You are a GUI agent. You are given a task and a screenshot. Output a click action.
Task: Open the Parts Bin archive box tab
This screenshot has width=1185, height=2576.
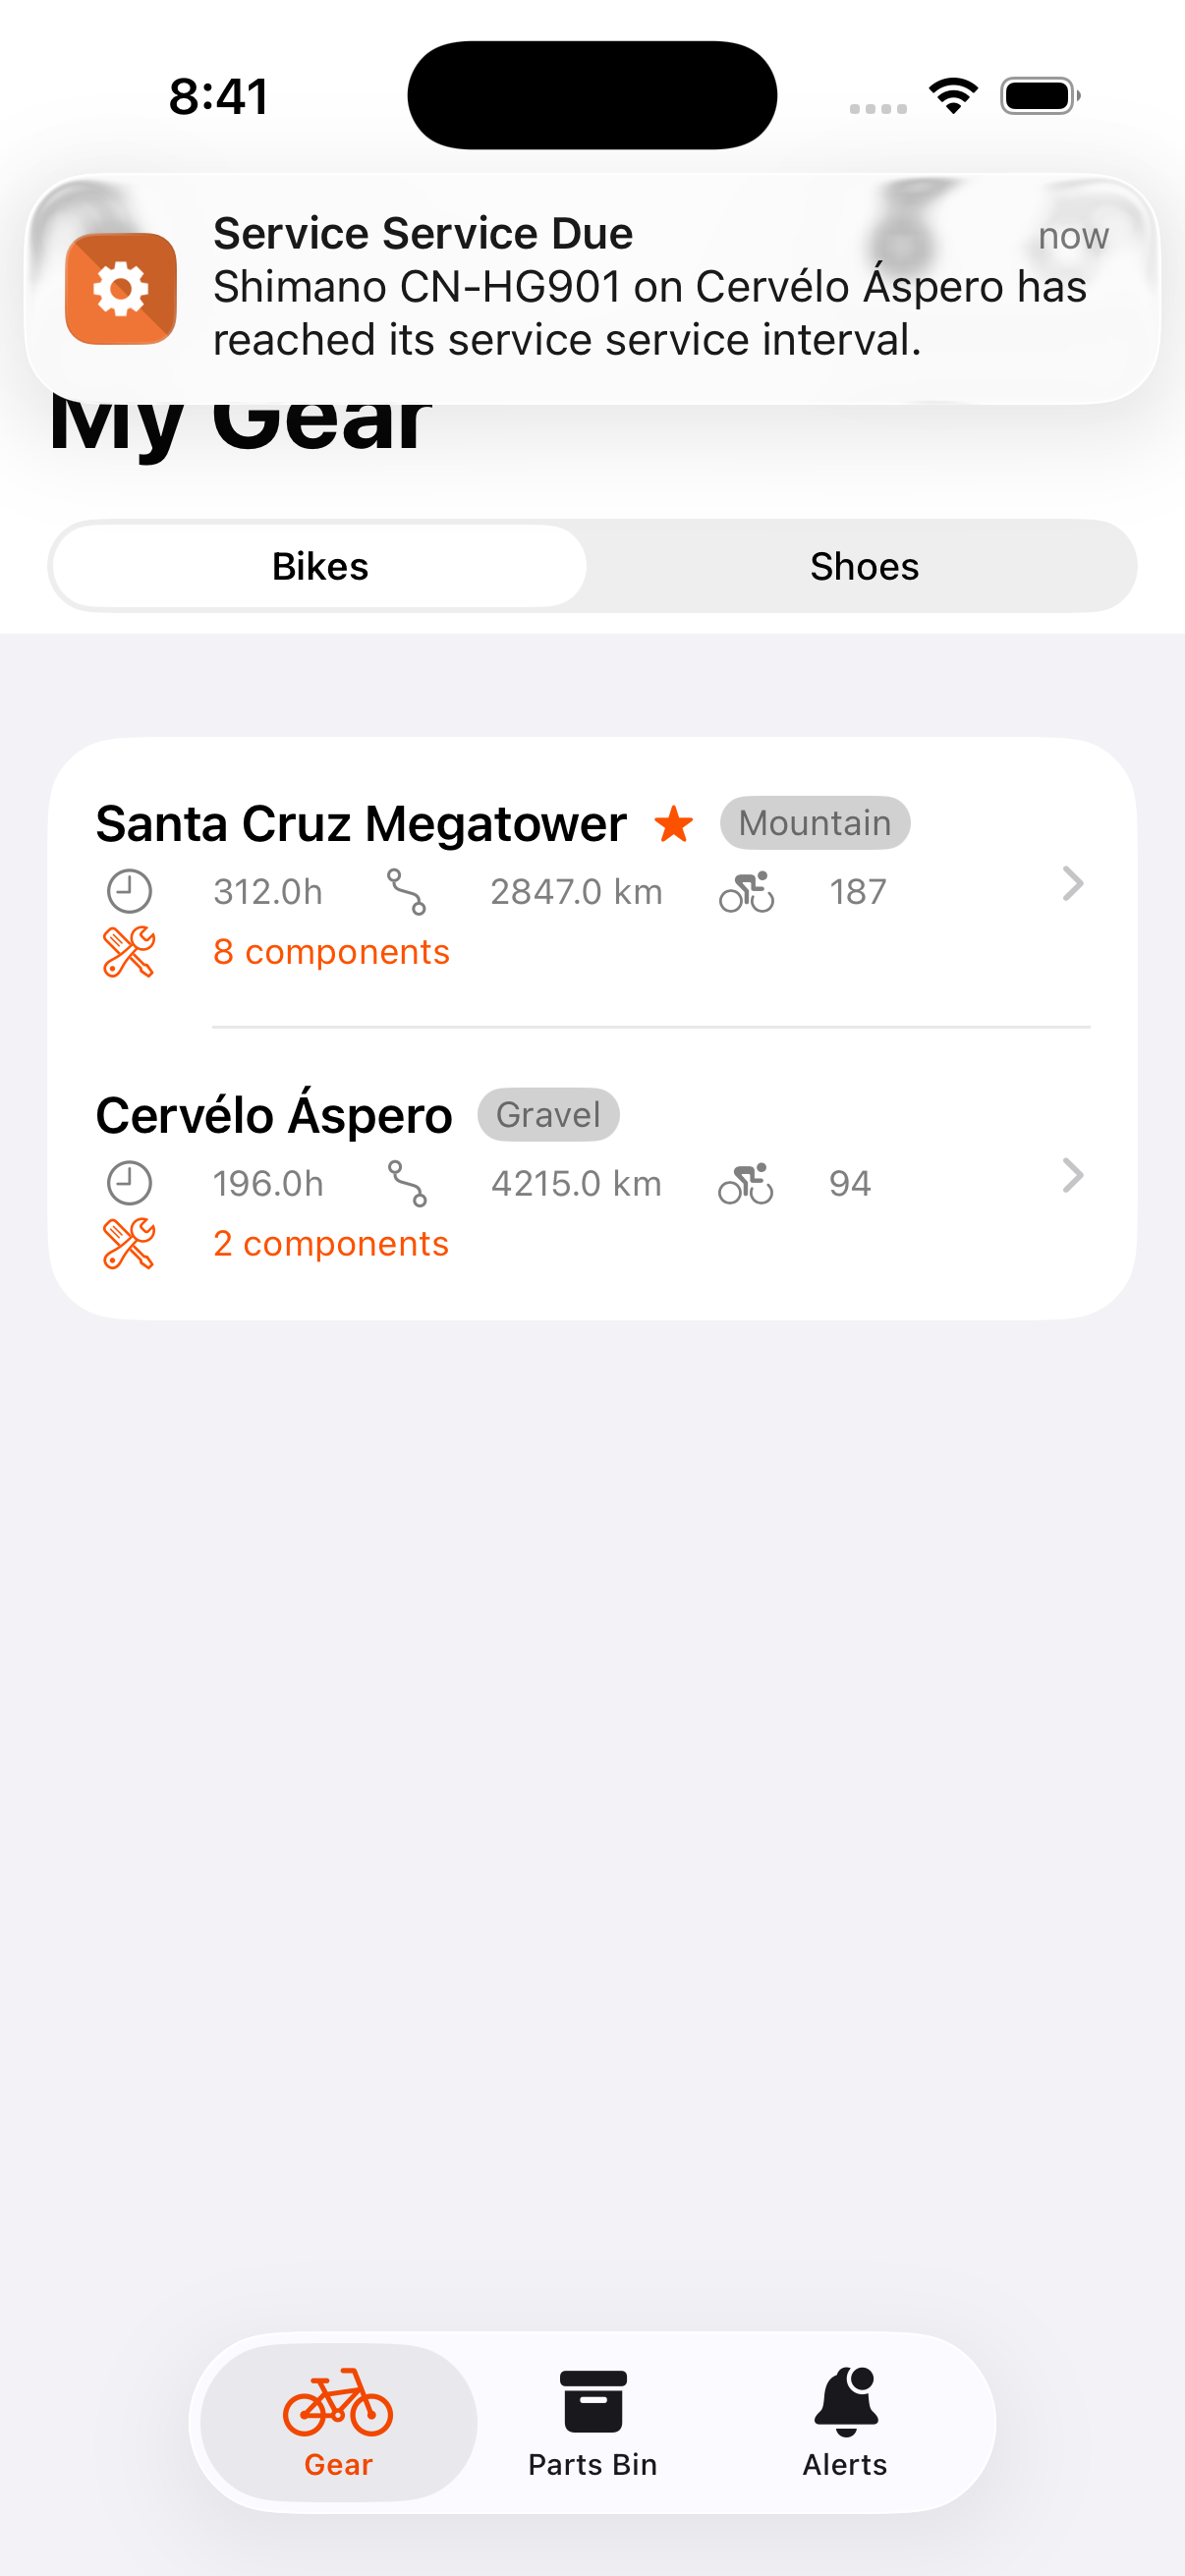click(x=593, y=2422)
